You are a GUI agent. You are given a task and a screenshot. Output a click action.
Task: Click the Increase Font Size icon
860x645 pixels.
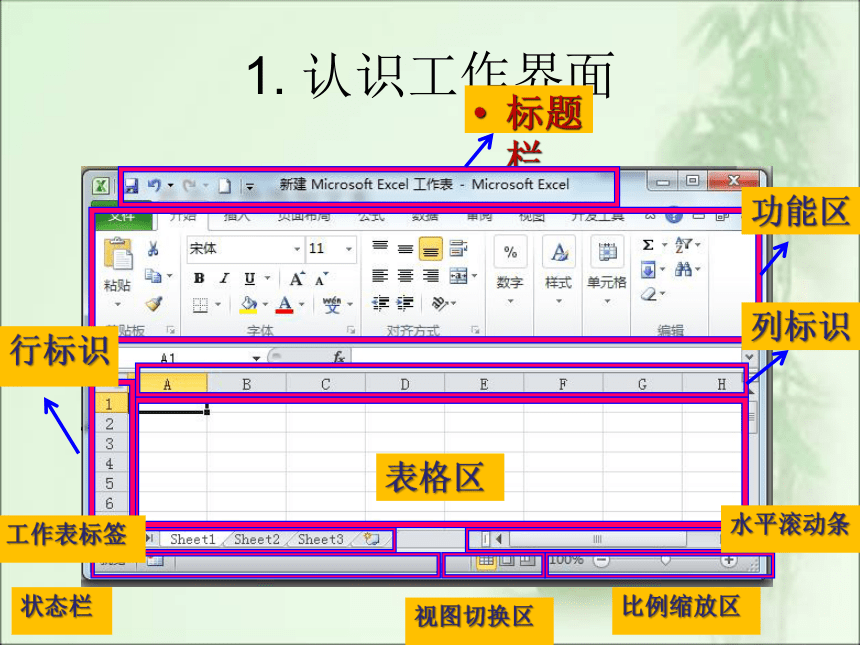(x=297, y=279)
